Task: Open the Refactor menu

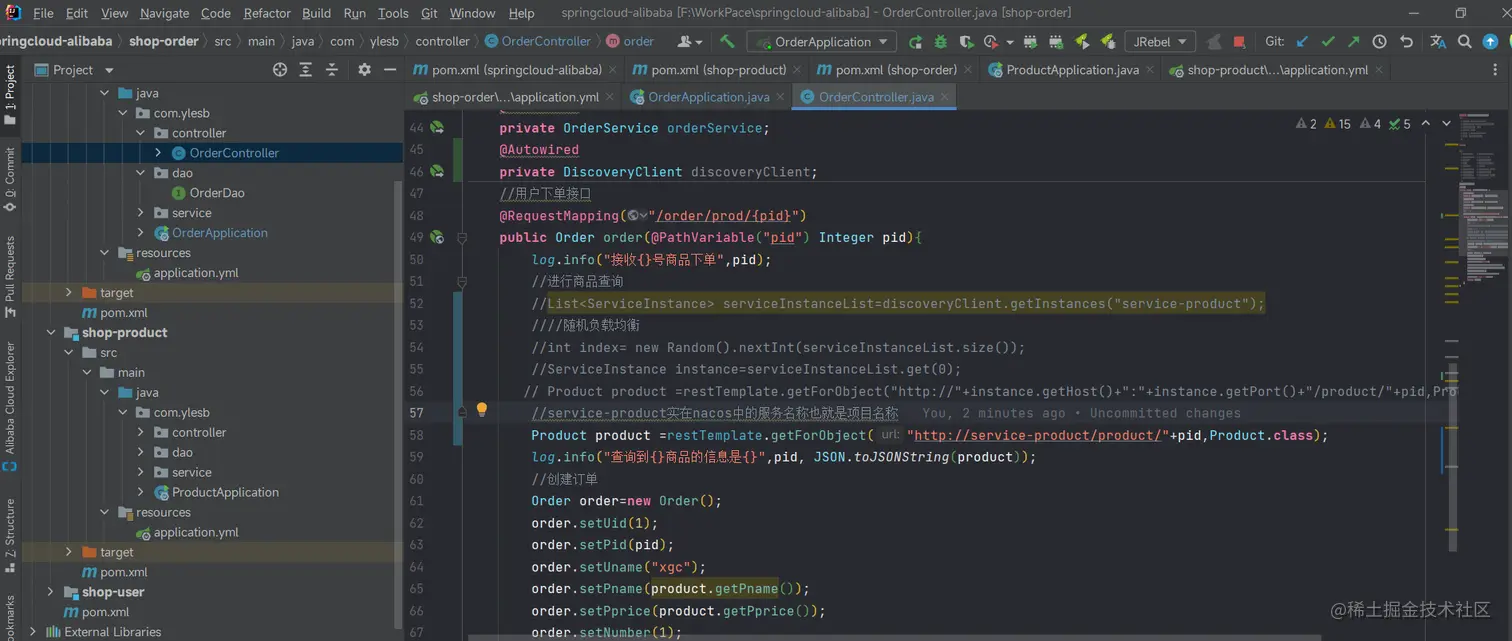Action: (267, 13)
